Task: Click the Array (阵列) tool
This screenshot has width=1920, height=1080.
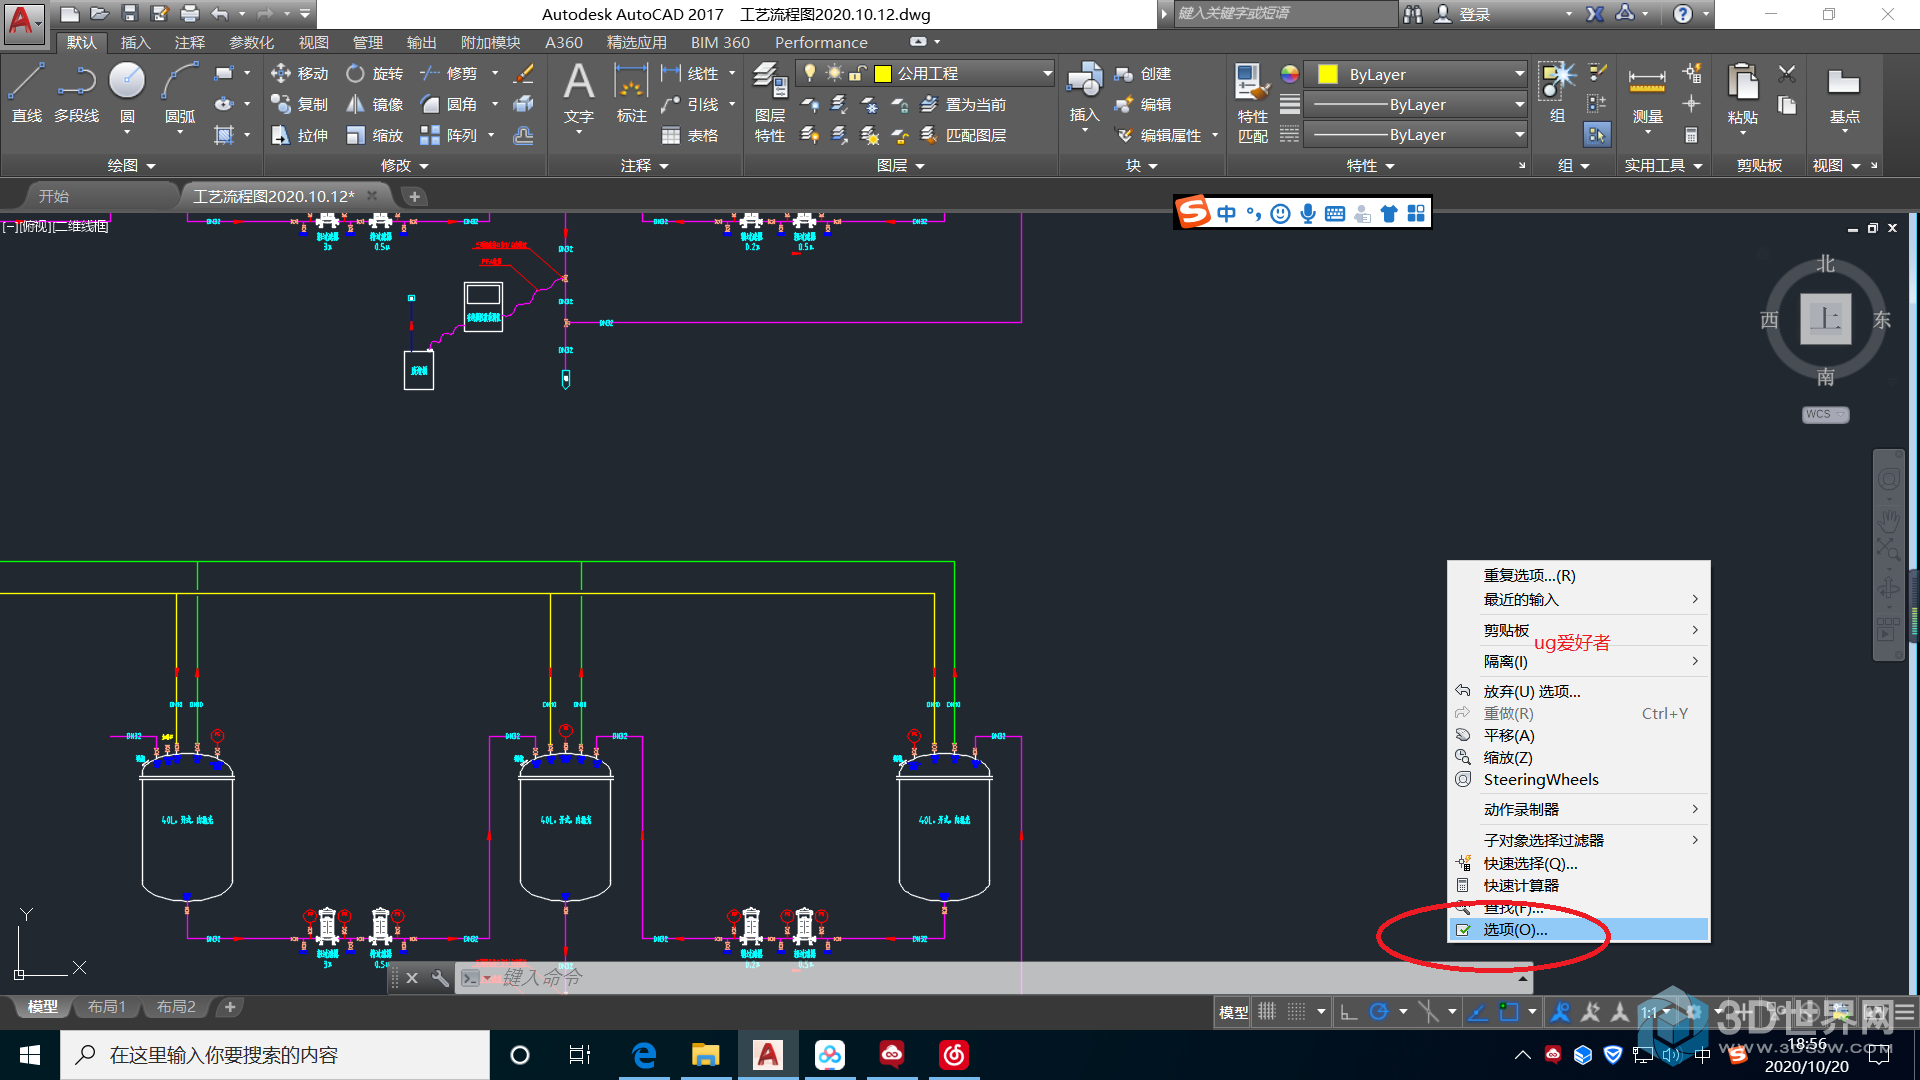Action: pyautogui.click(x=449, y=136)
